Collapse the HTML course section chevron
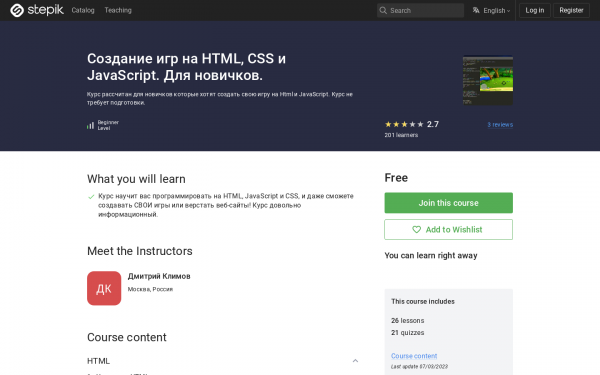Image resolution: width=600 pixels, height=375 pixels. [355, 361]
